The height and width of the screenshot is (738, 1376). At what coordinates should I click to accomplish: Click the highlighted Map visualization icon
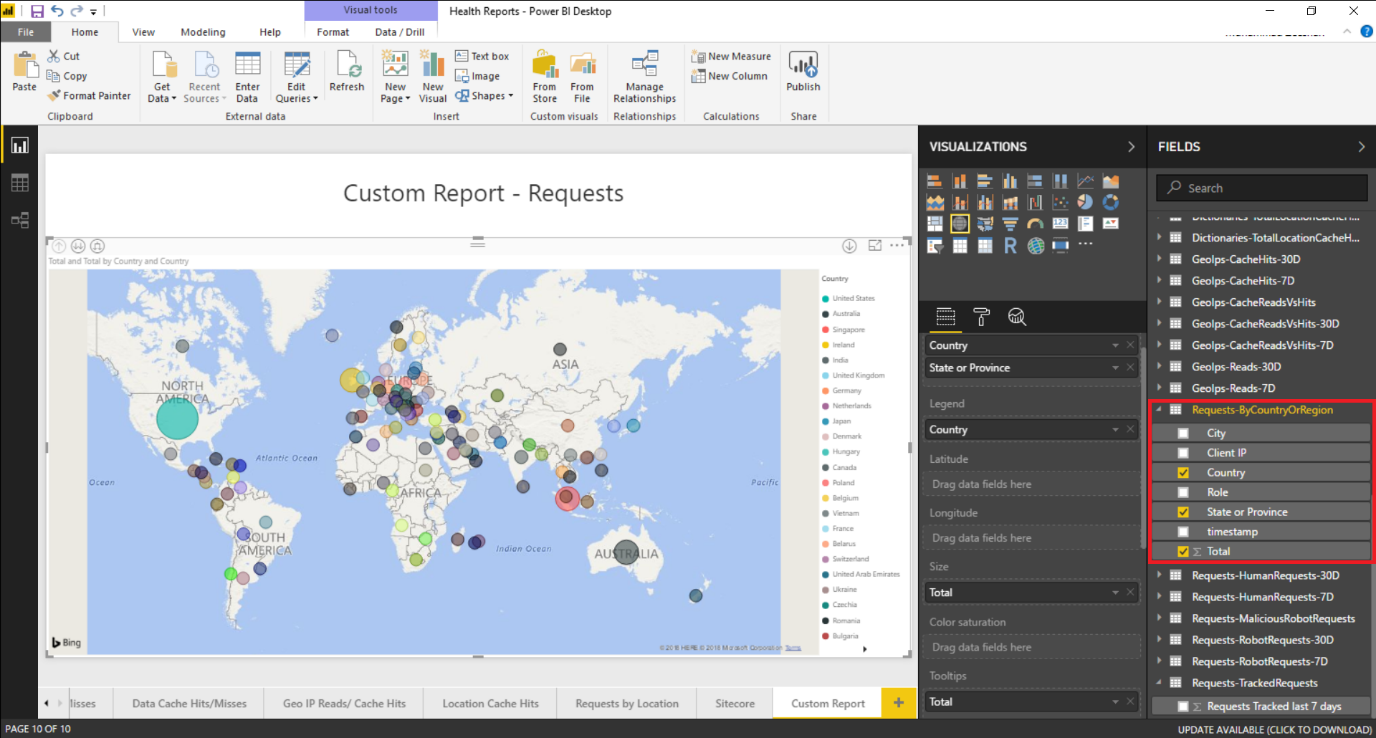tap(960, 223)
